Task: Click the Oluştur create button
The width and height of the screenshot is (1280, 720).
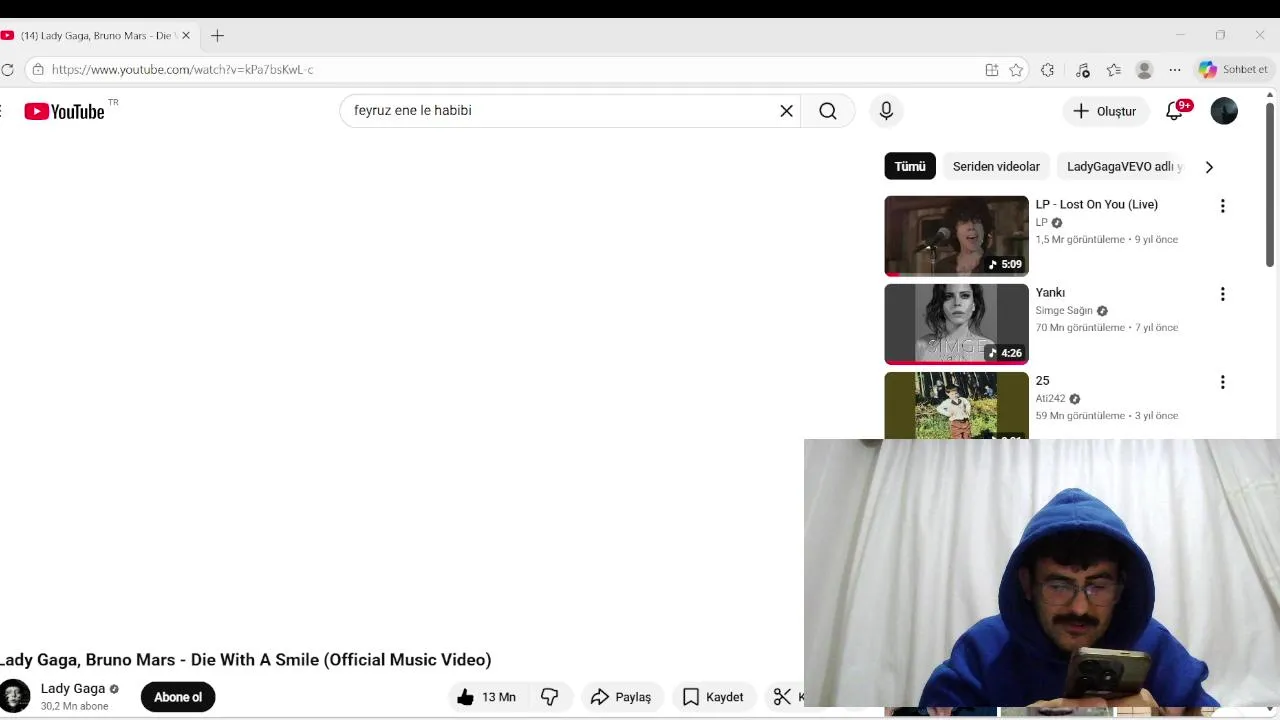Action: point(1105,111)
